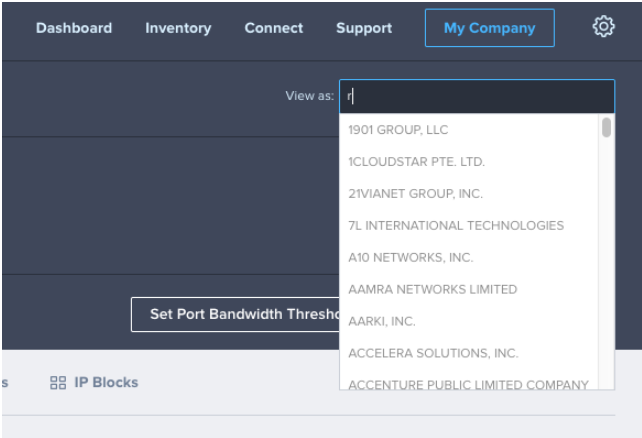This screenshot has width=642, height=438.
Task: Focus the View as search field
Action: click(x=477, y=96)
